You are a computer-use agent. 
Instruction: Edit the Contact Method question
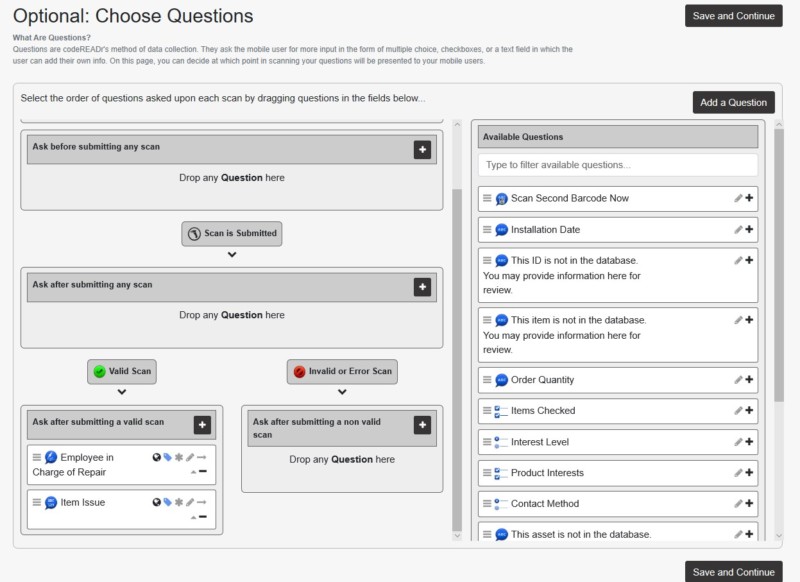tap(738, 503)
